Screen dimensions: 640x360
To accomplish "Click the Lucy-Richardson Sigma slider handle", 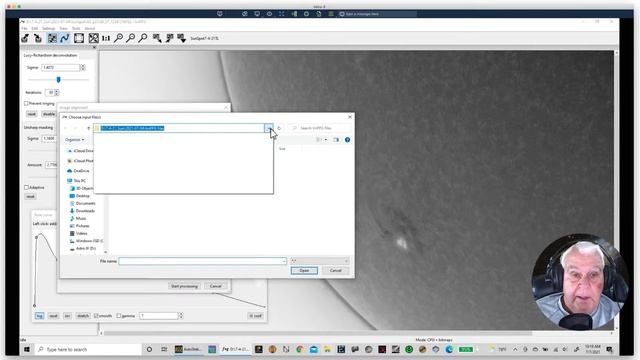I will pyautogui.click(x=58, y=80).
